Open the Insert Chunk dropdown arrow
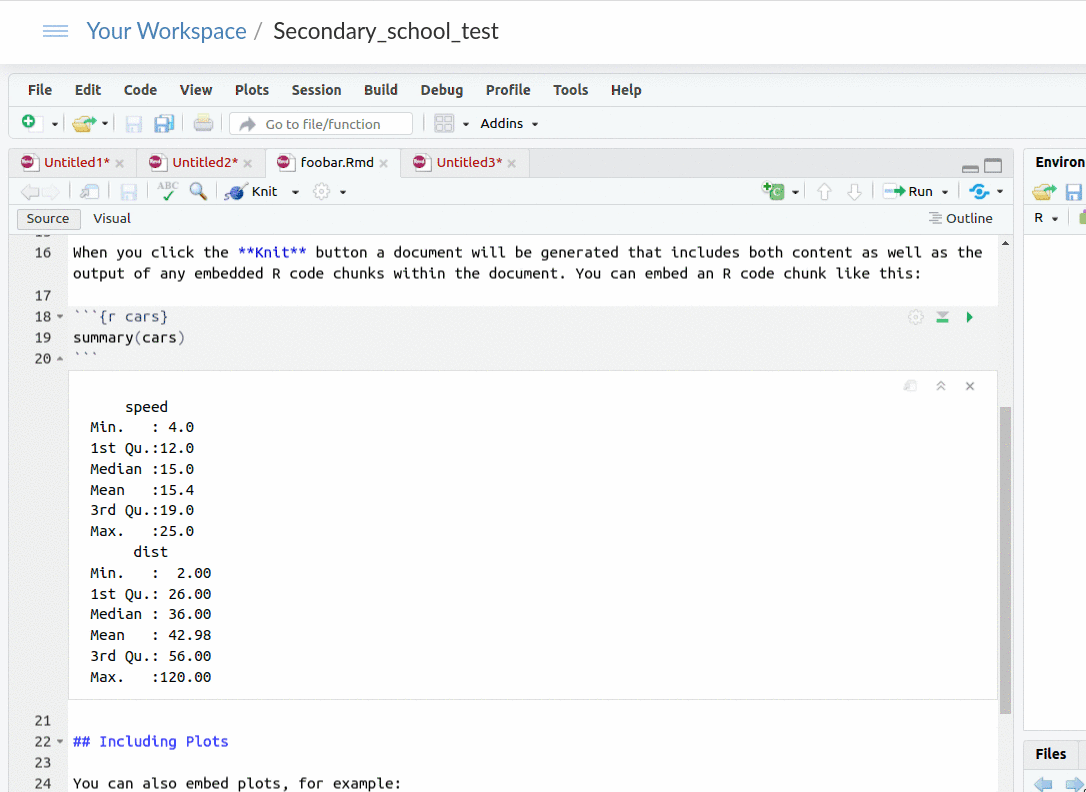 [x=795, y=192]
